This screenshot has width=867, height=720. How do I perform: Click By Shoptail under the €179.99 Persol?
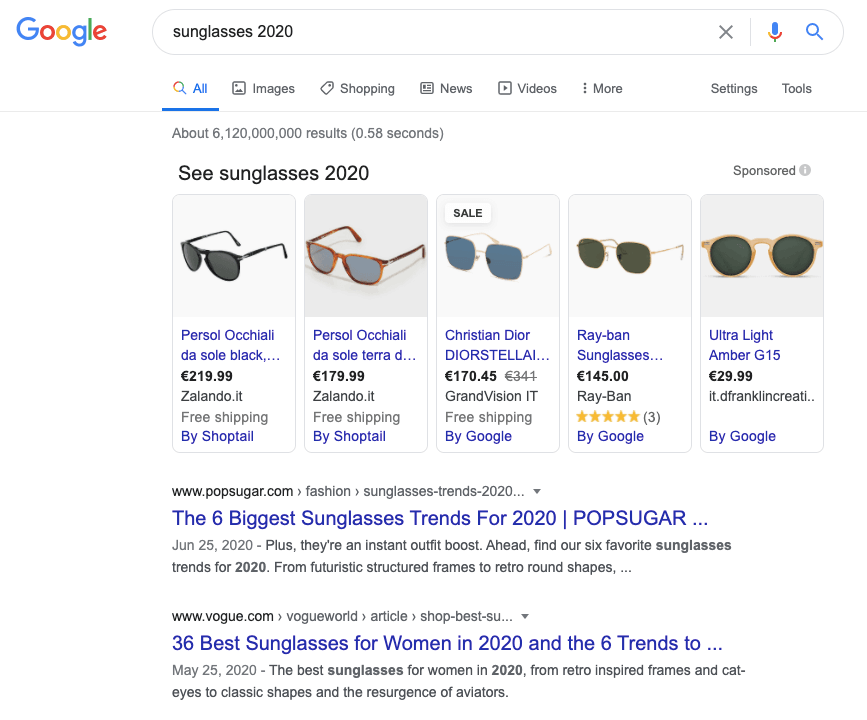[x=349, y=436]
